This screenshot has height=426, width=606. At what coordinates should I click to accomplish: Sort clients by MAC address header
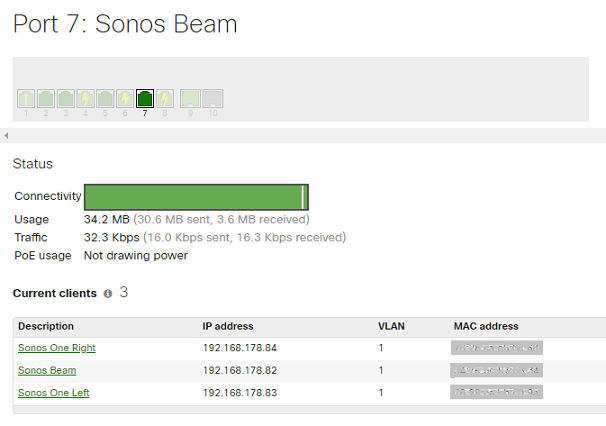tap(486, 326)
